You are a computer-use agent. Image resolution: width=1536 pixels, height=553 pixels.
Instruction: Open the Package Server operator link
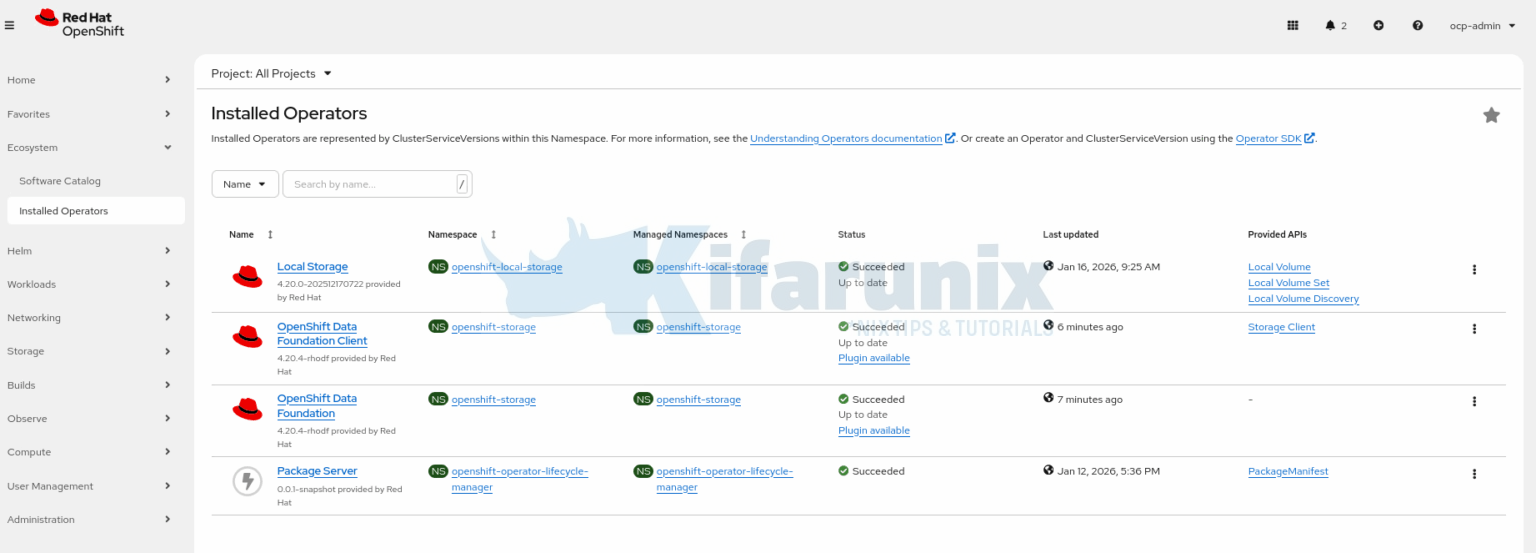317,471
